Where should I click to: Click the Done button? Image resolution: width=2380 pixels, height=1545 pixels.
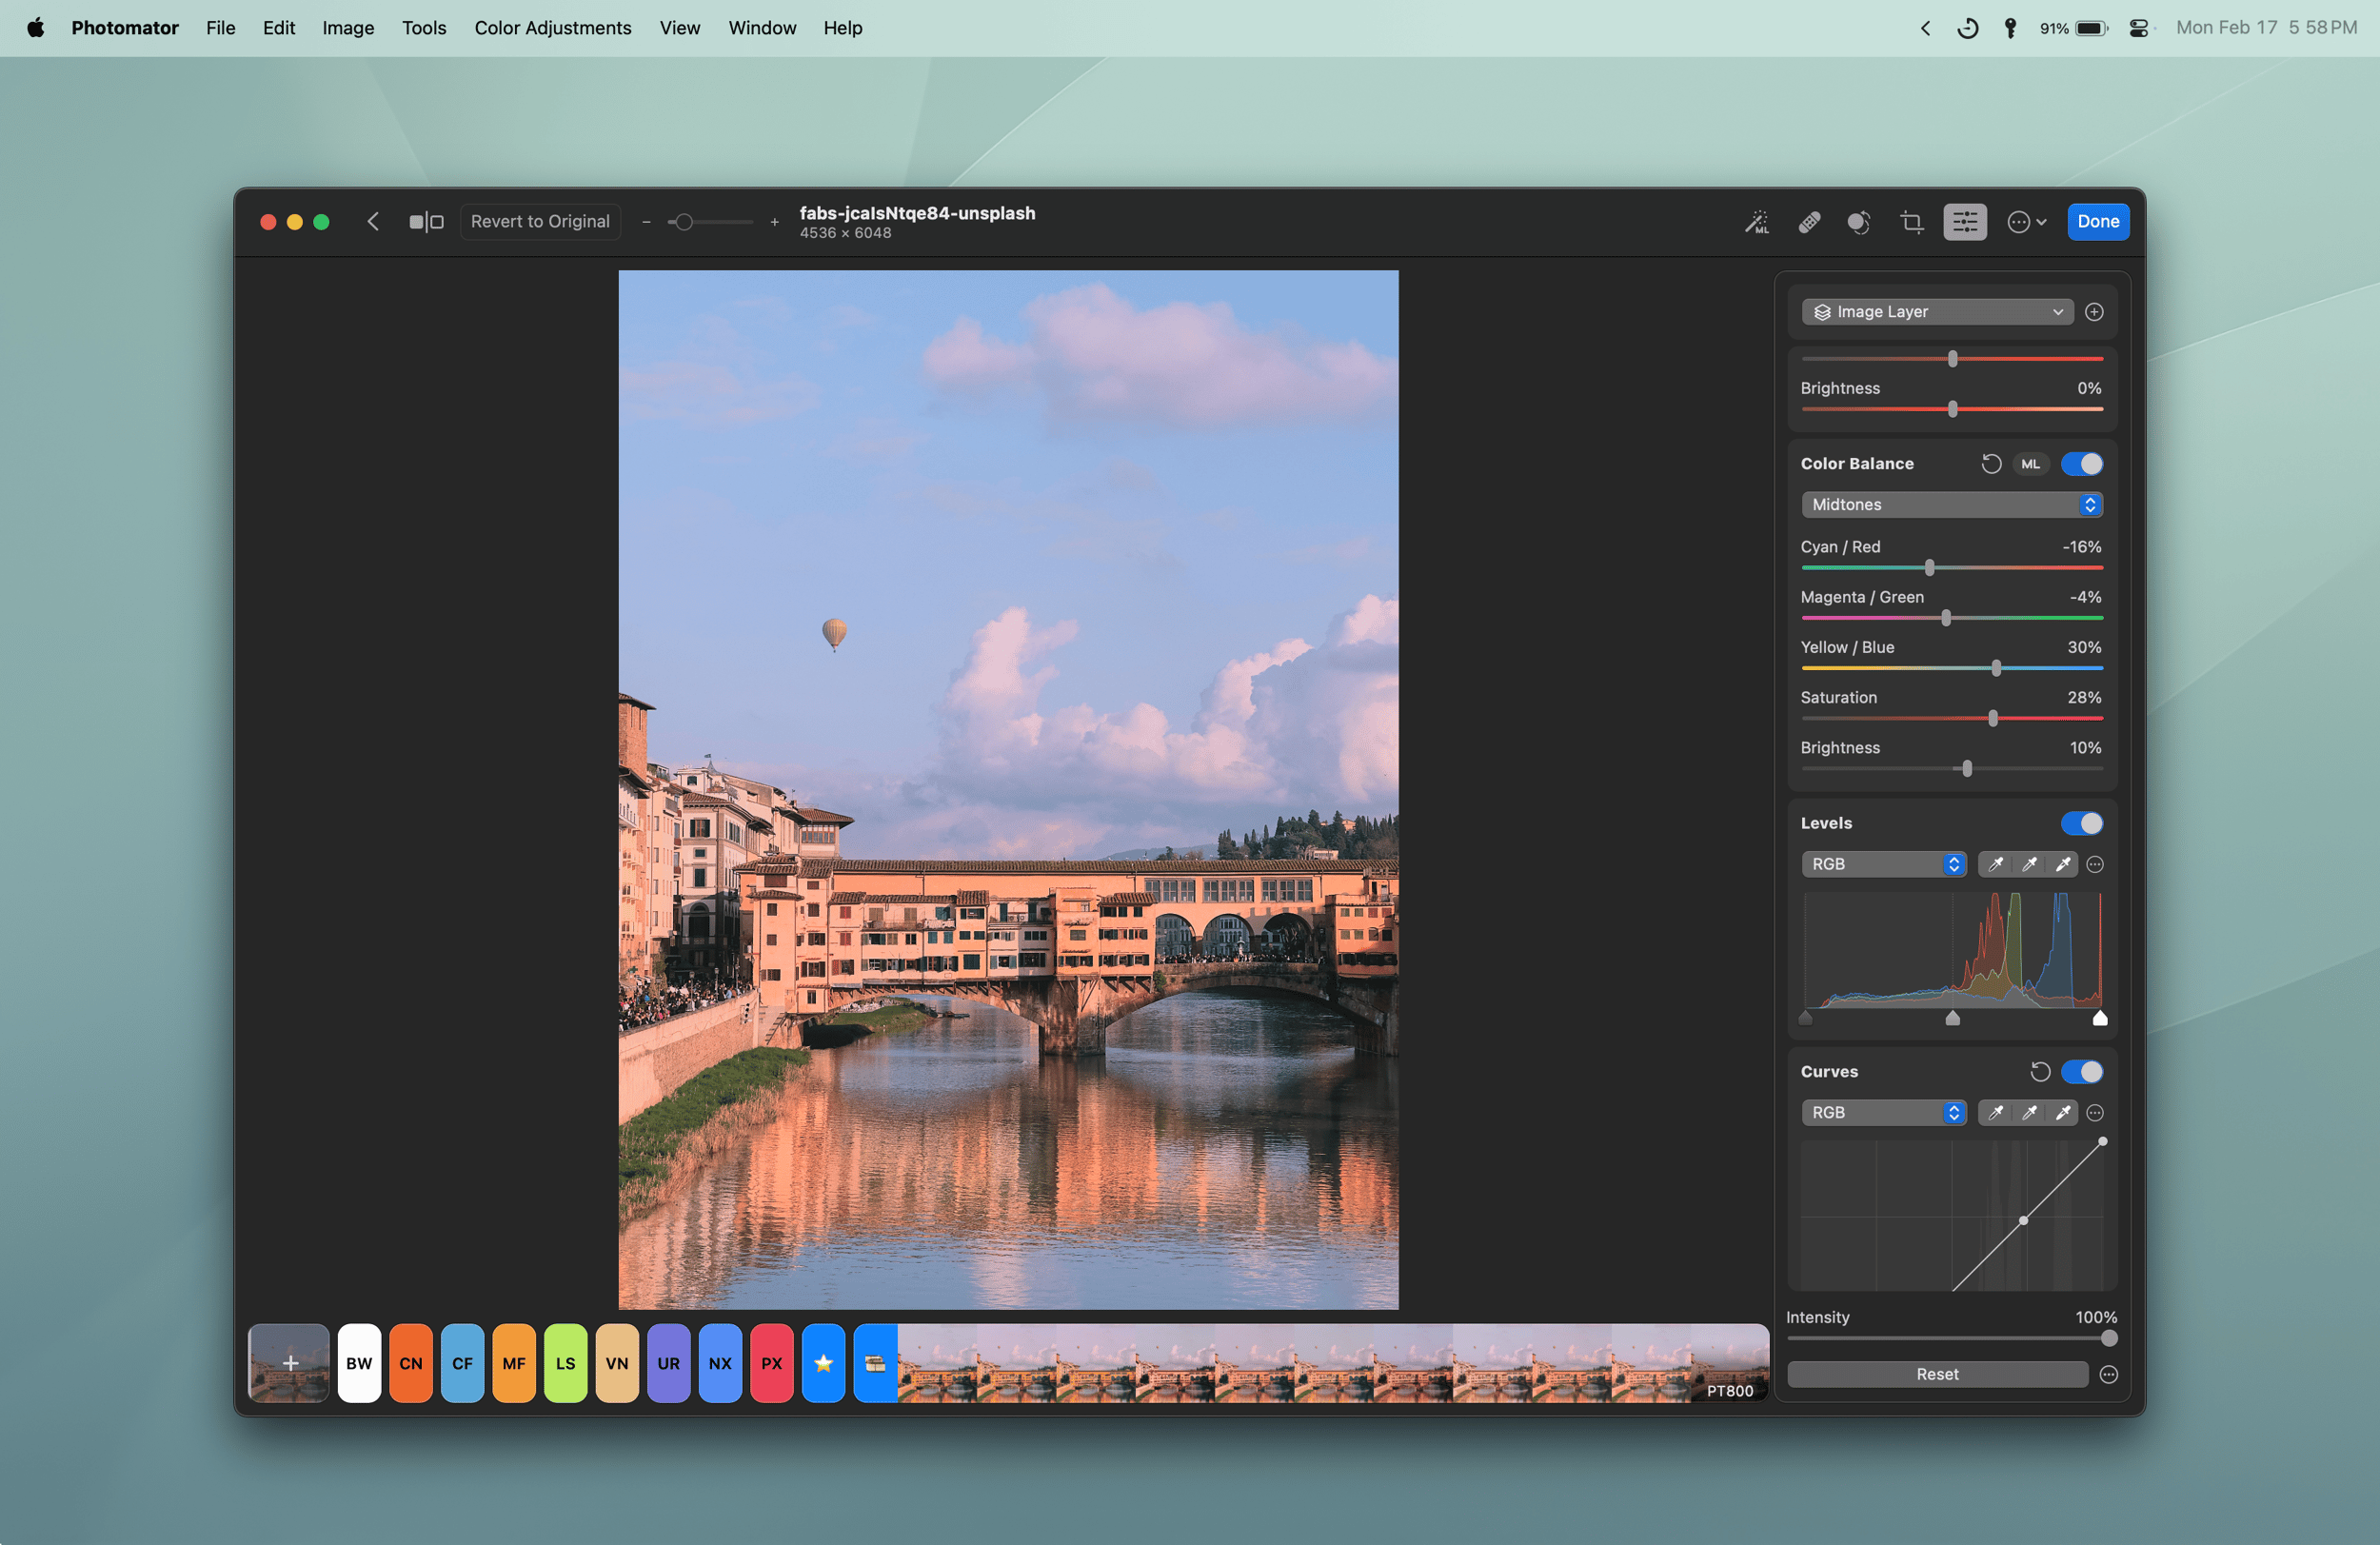pos(2098,222)
